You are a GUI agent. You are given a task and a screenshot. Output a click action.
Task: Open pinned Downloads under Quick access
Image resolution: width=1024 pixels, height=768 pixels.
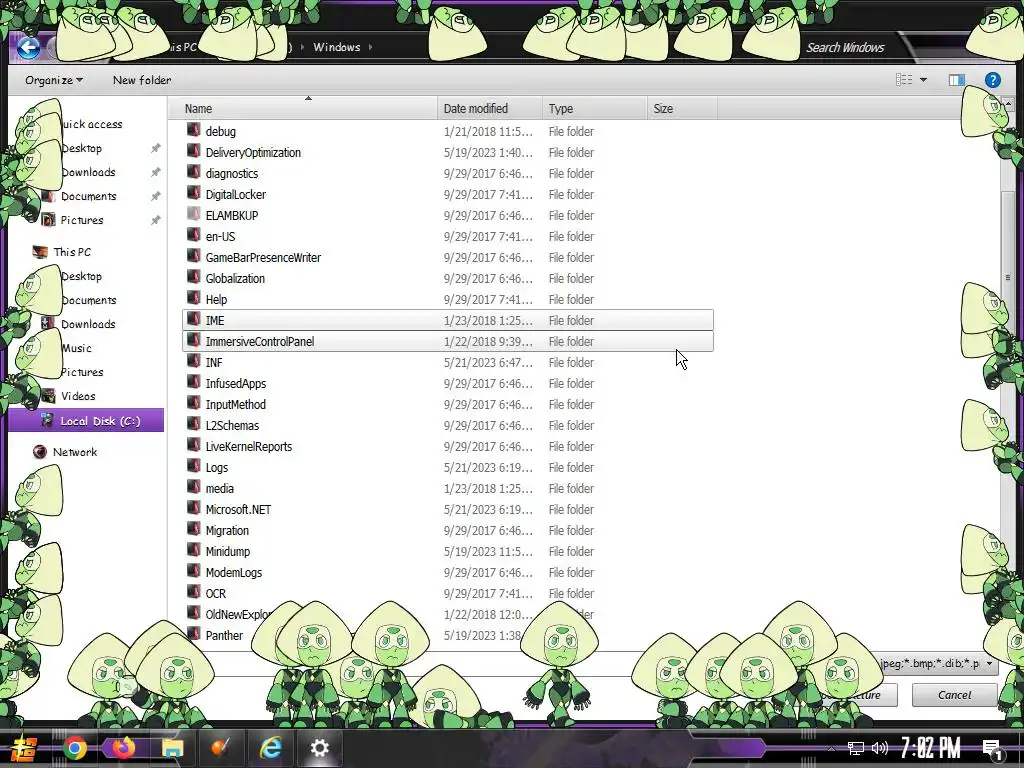[x=88, y=172]
